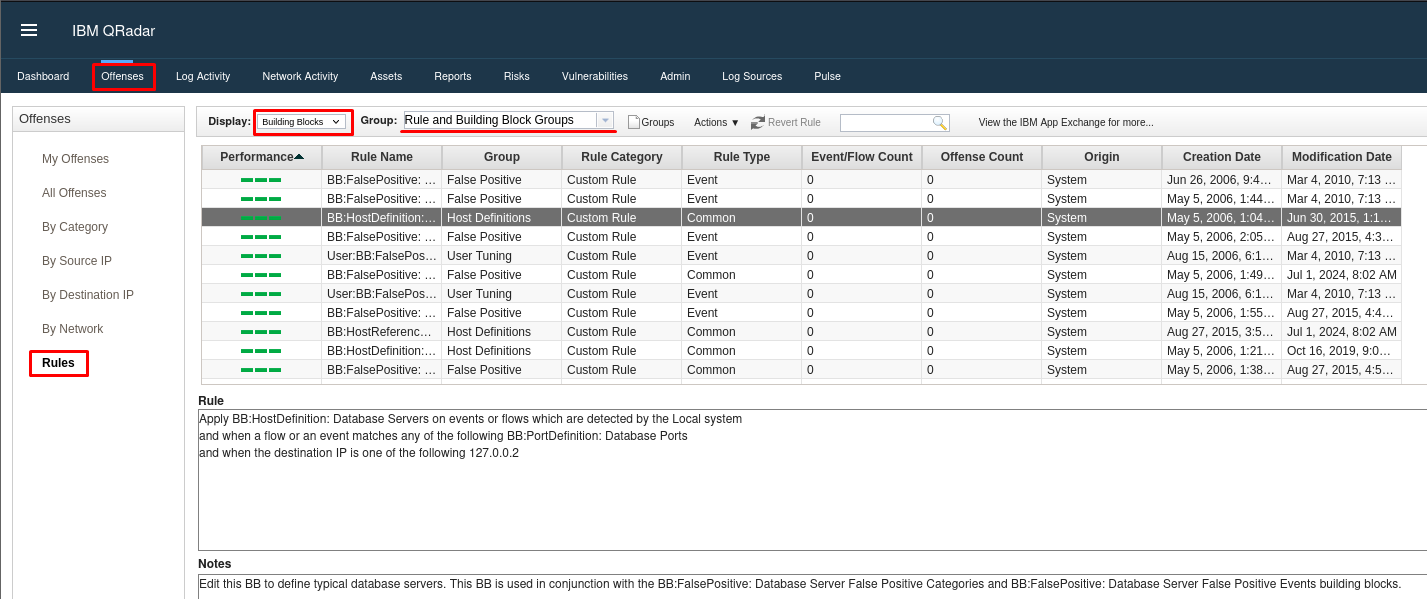1427x599 pixels.
Task: Sort by Rule Name column header
Action: [382, 157]
